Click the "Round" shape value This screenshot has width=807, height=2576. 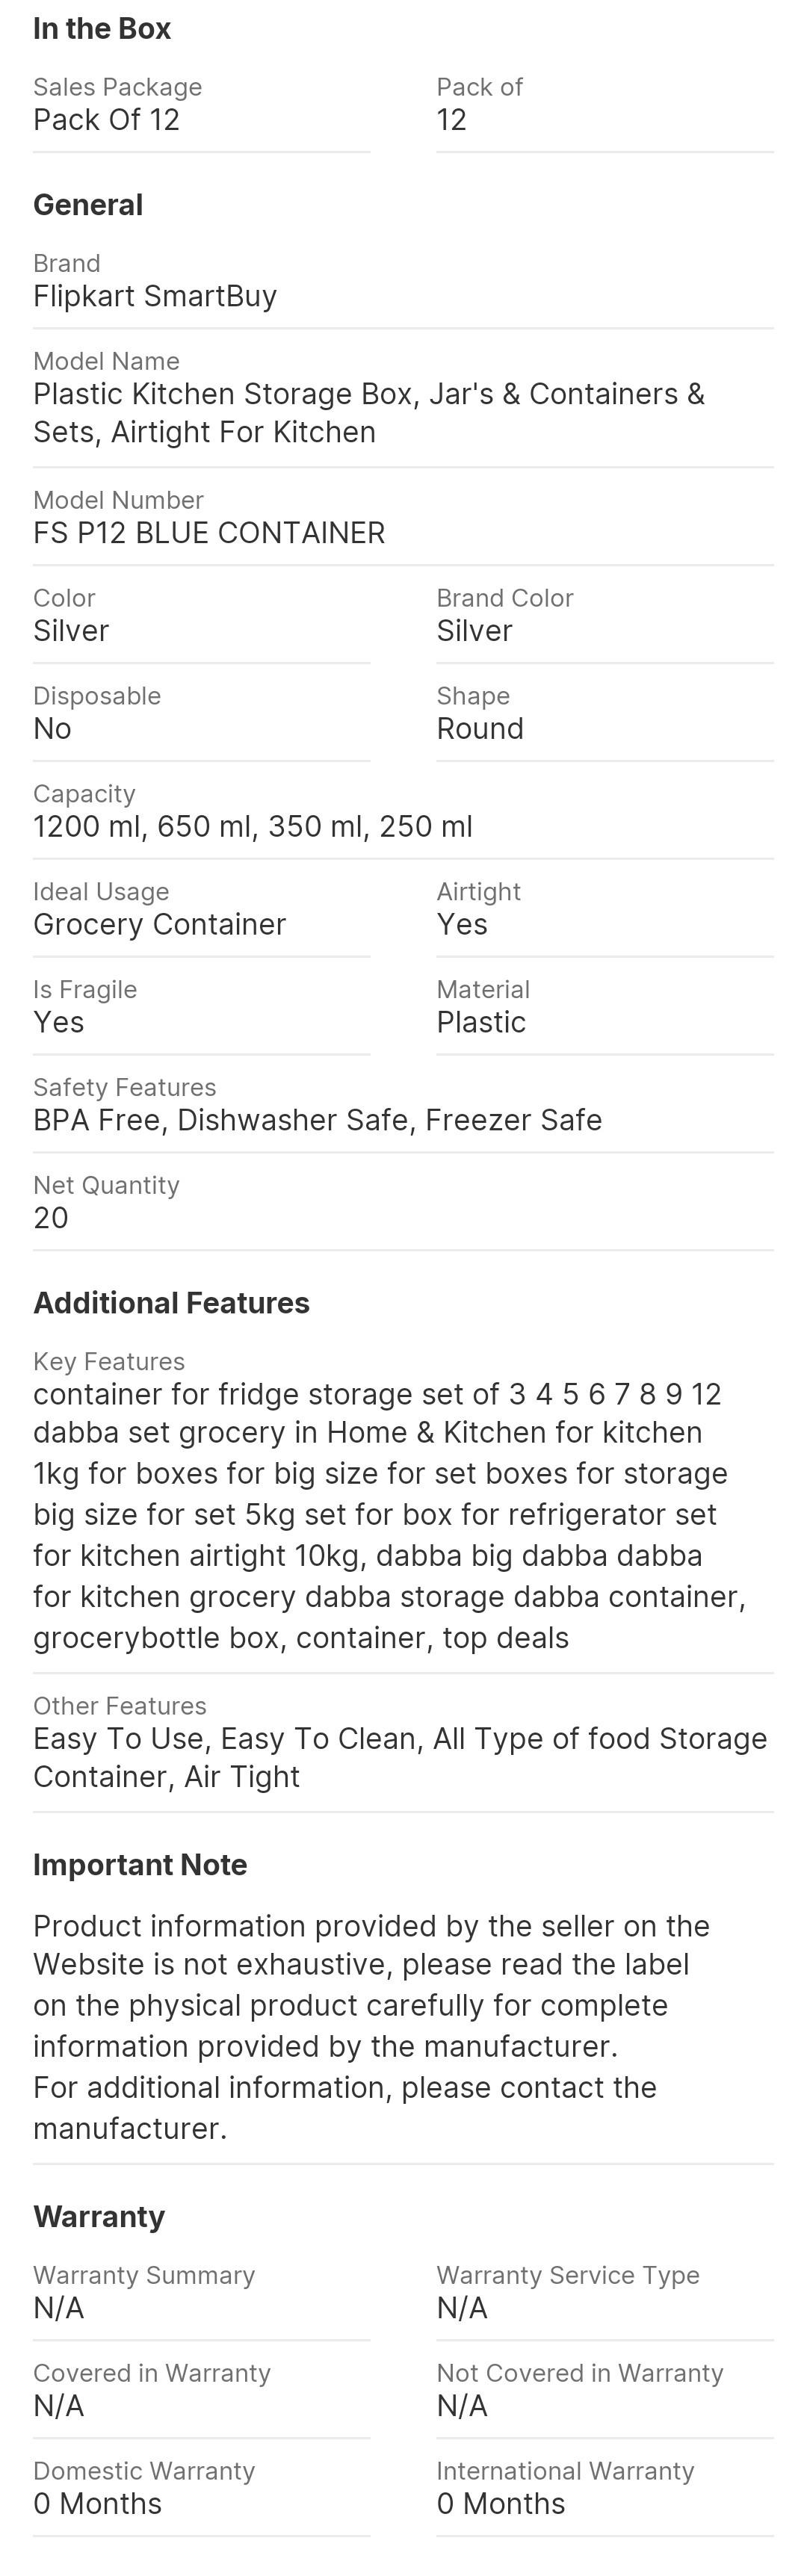pos(480,728)
